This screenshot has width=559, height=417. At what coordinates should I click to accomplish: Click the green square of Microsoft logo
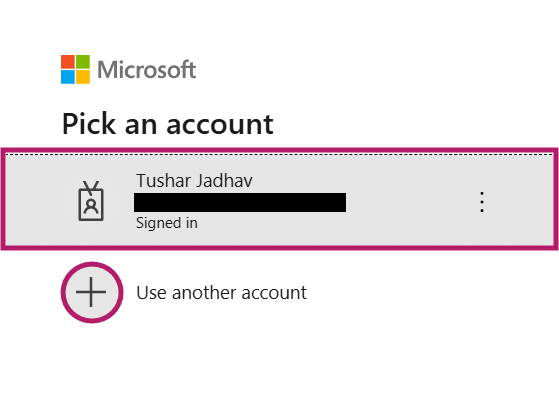[x=83, y=62]
